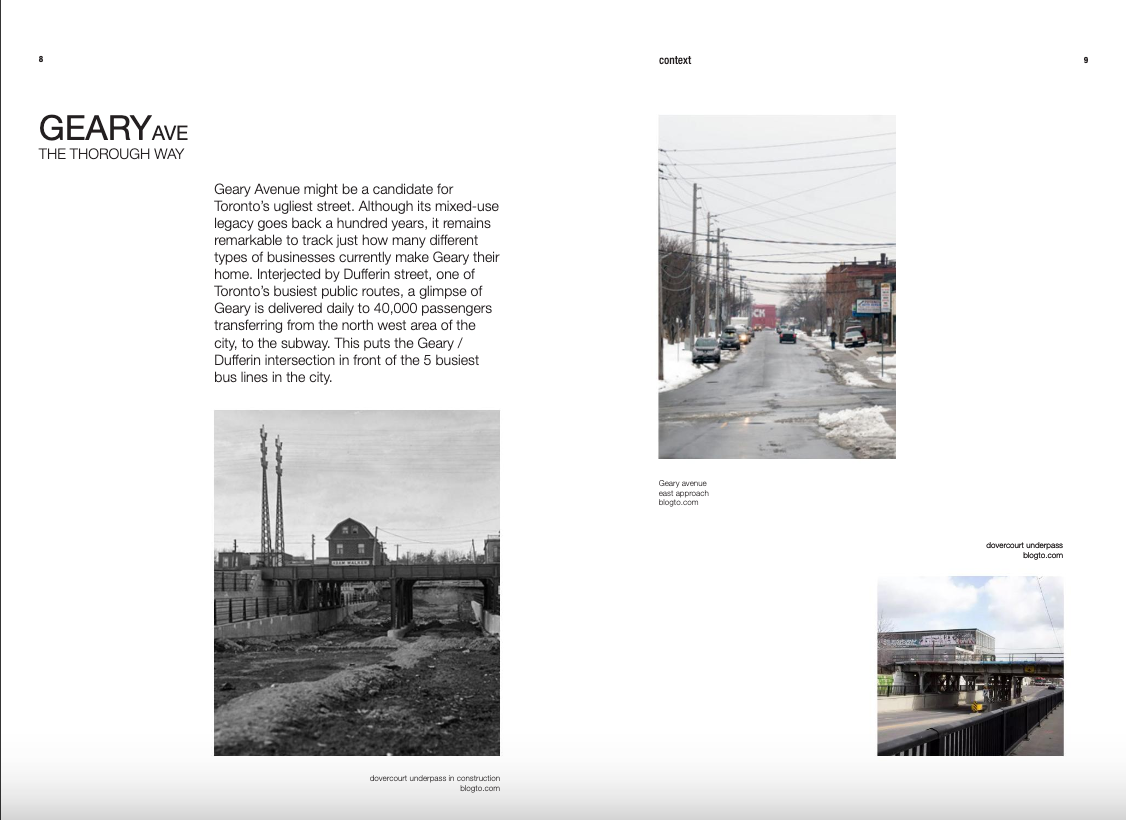Click page number 9
Viewport: 1126px width, 820px height.
click(1085, 60)
